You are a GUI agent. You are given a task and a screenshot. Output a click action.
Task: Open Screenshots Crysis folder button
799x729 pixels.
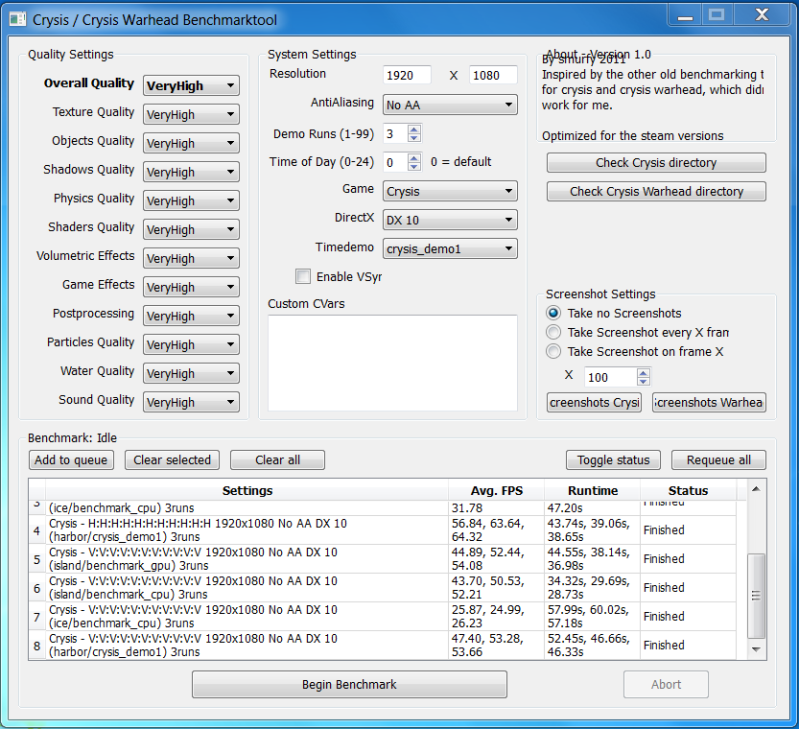(x=594, y=402)
